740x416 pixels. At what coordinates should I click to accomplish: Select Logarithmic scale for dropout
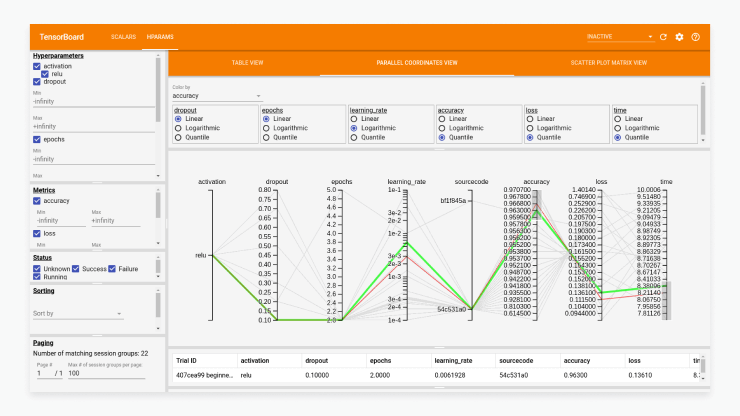click(178, 128)
